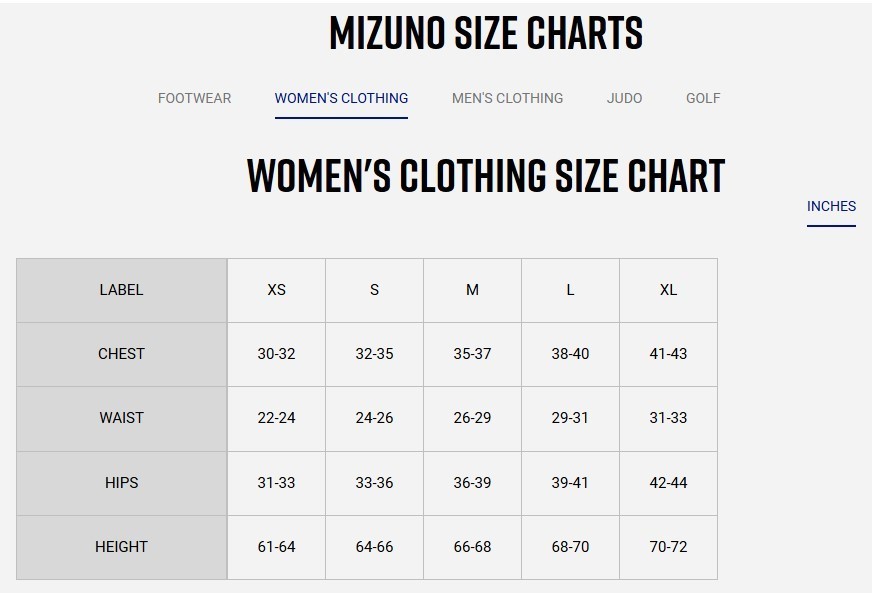Open the Judo size chart tab
Image resolution: width=872 pixels, height=593 pixels.
coord(624,98)
